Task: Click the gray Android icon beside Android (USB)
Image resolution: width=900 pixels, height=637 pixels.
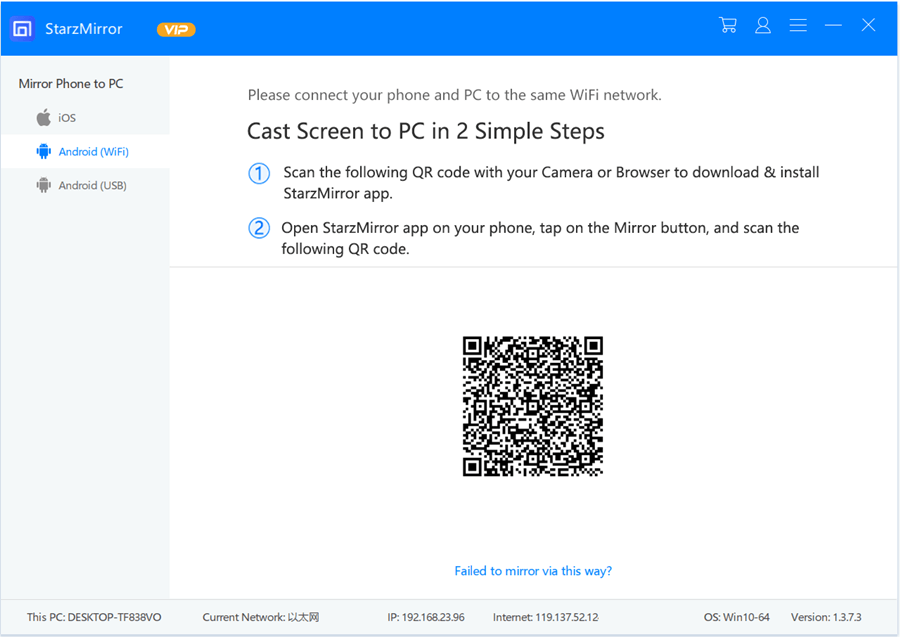Action: click(44, 185)
